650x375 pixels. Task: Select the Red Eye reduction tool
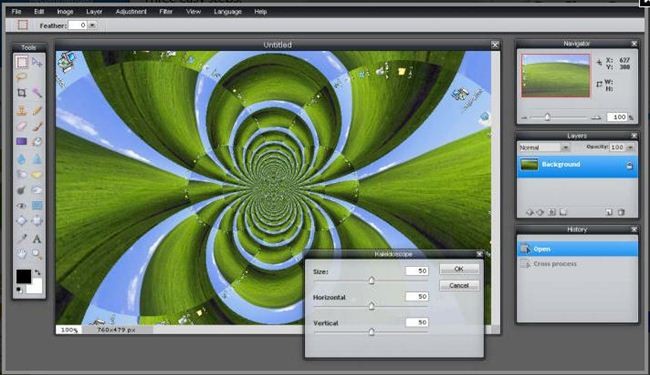click(22, 206)
